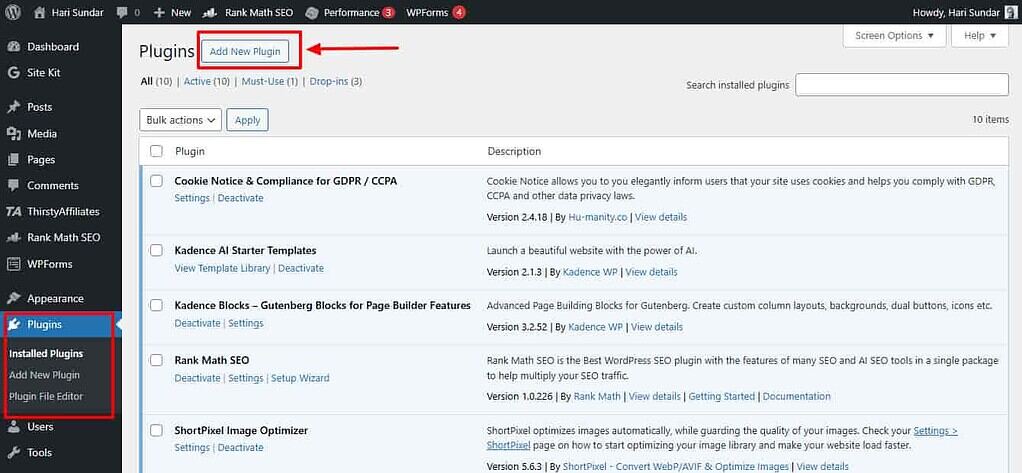Viewport: 1022px width, 473px height.
Task: Click the Posts pin icon
Action: [14, 107]
